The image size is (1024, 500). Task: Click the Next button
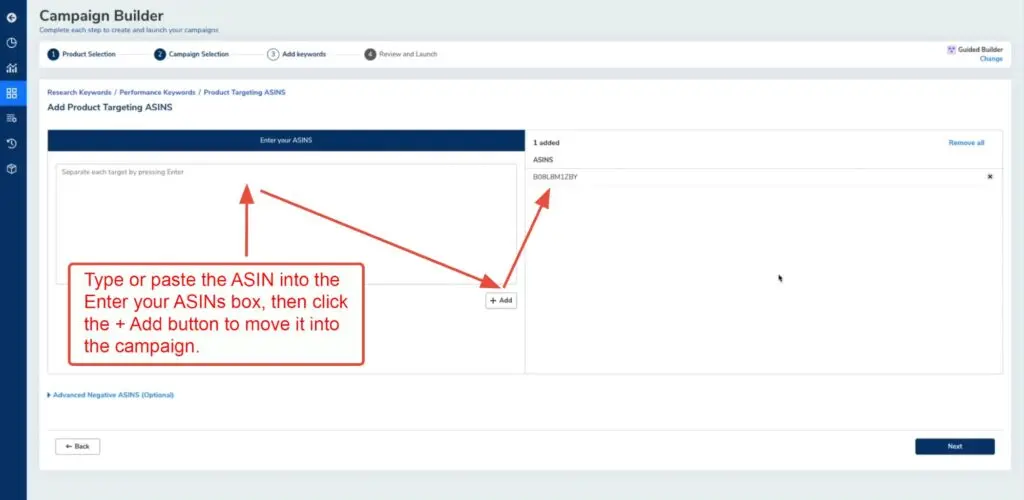[954, 446]
